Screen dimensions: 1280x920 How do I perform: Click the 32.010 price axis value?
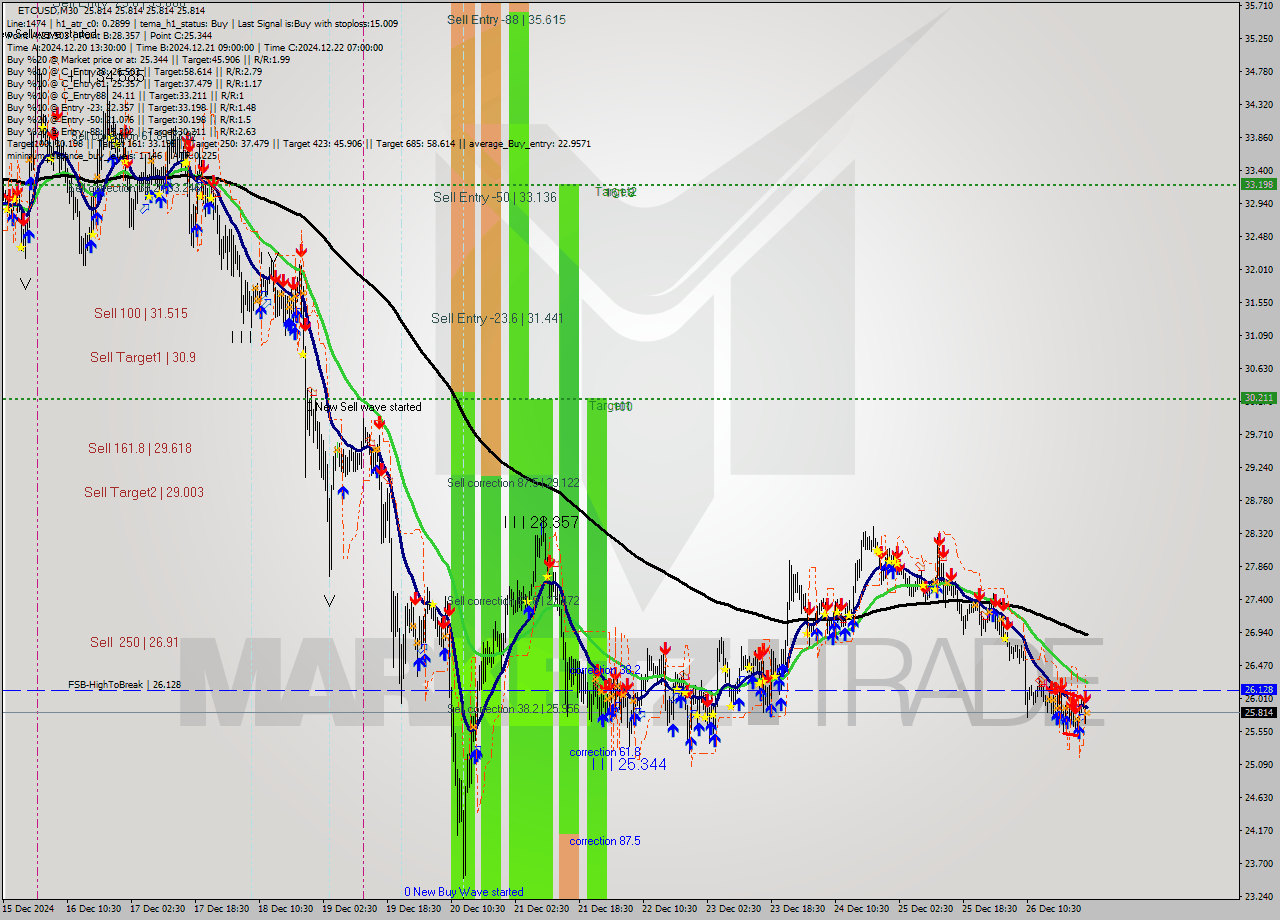coord(1258,270)
